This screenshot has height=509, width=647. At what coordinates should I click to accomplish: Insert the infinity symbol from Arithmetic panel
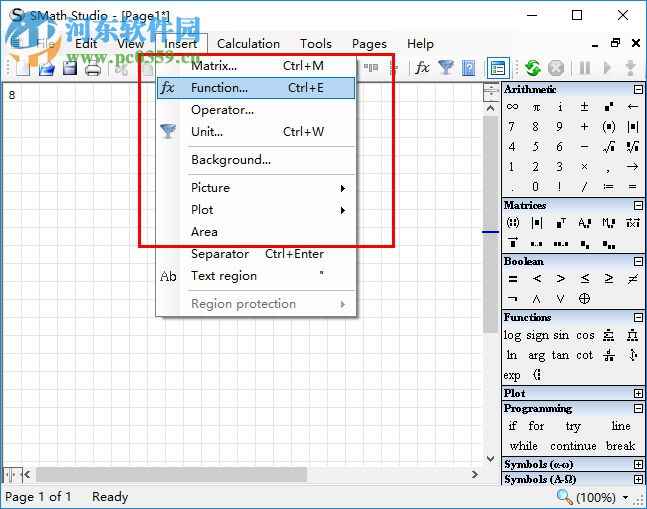pyautogui.click(x=512, y=107)
